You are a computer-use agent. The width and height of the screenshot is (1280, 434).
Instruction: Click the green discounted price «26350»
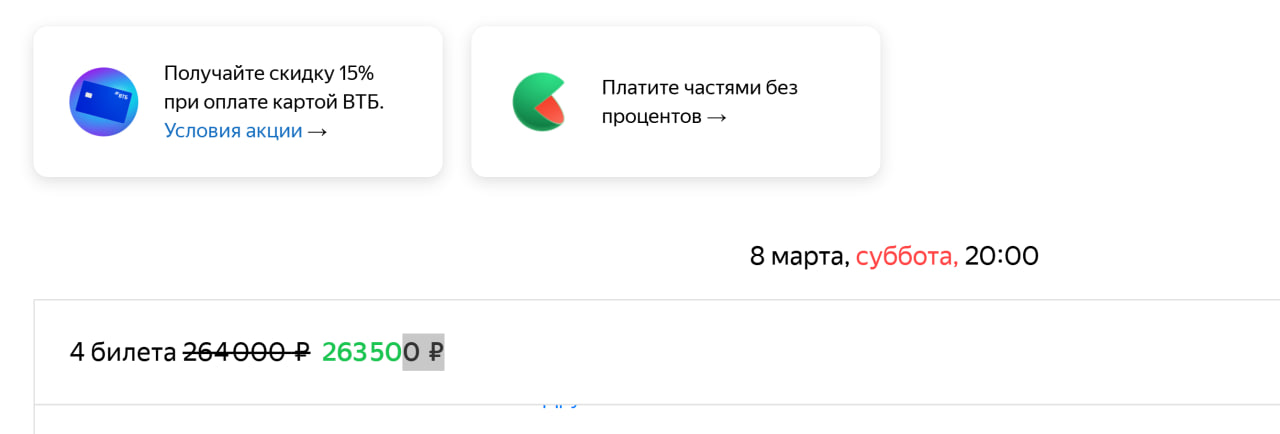coord(361,352)
